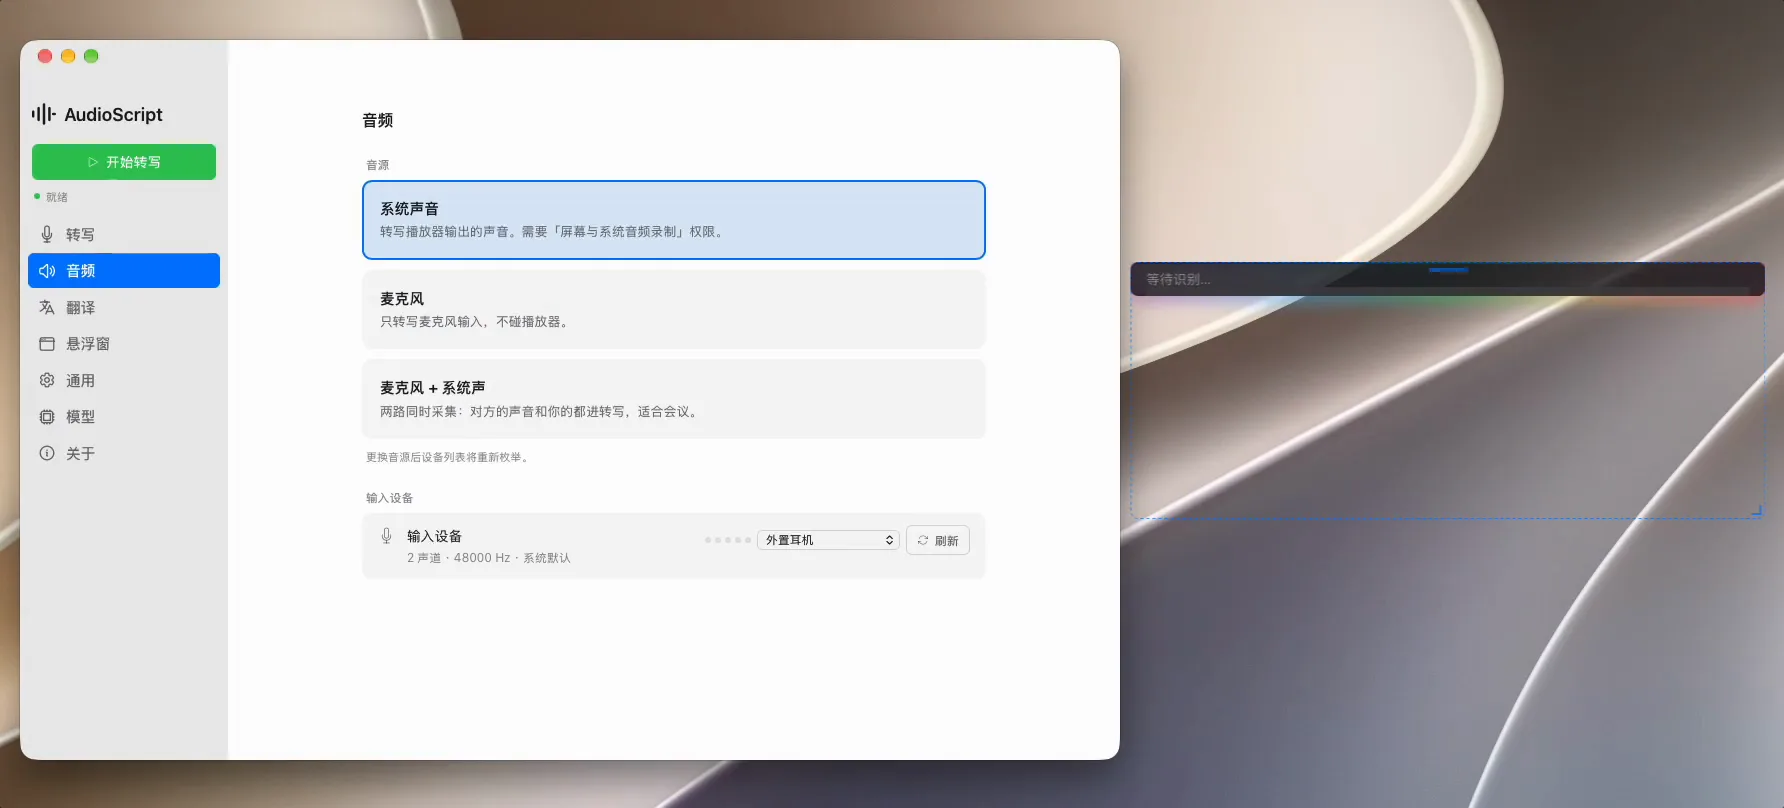This screenshot has width=1784, height=808.
Task: Open the 转写 sidebar section
Action: [124, 234]
